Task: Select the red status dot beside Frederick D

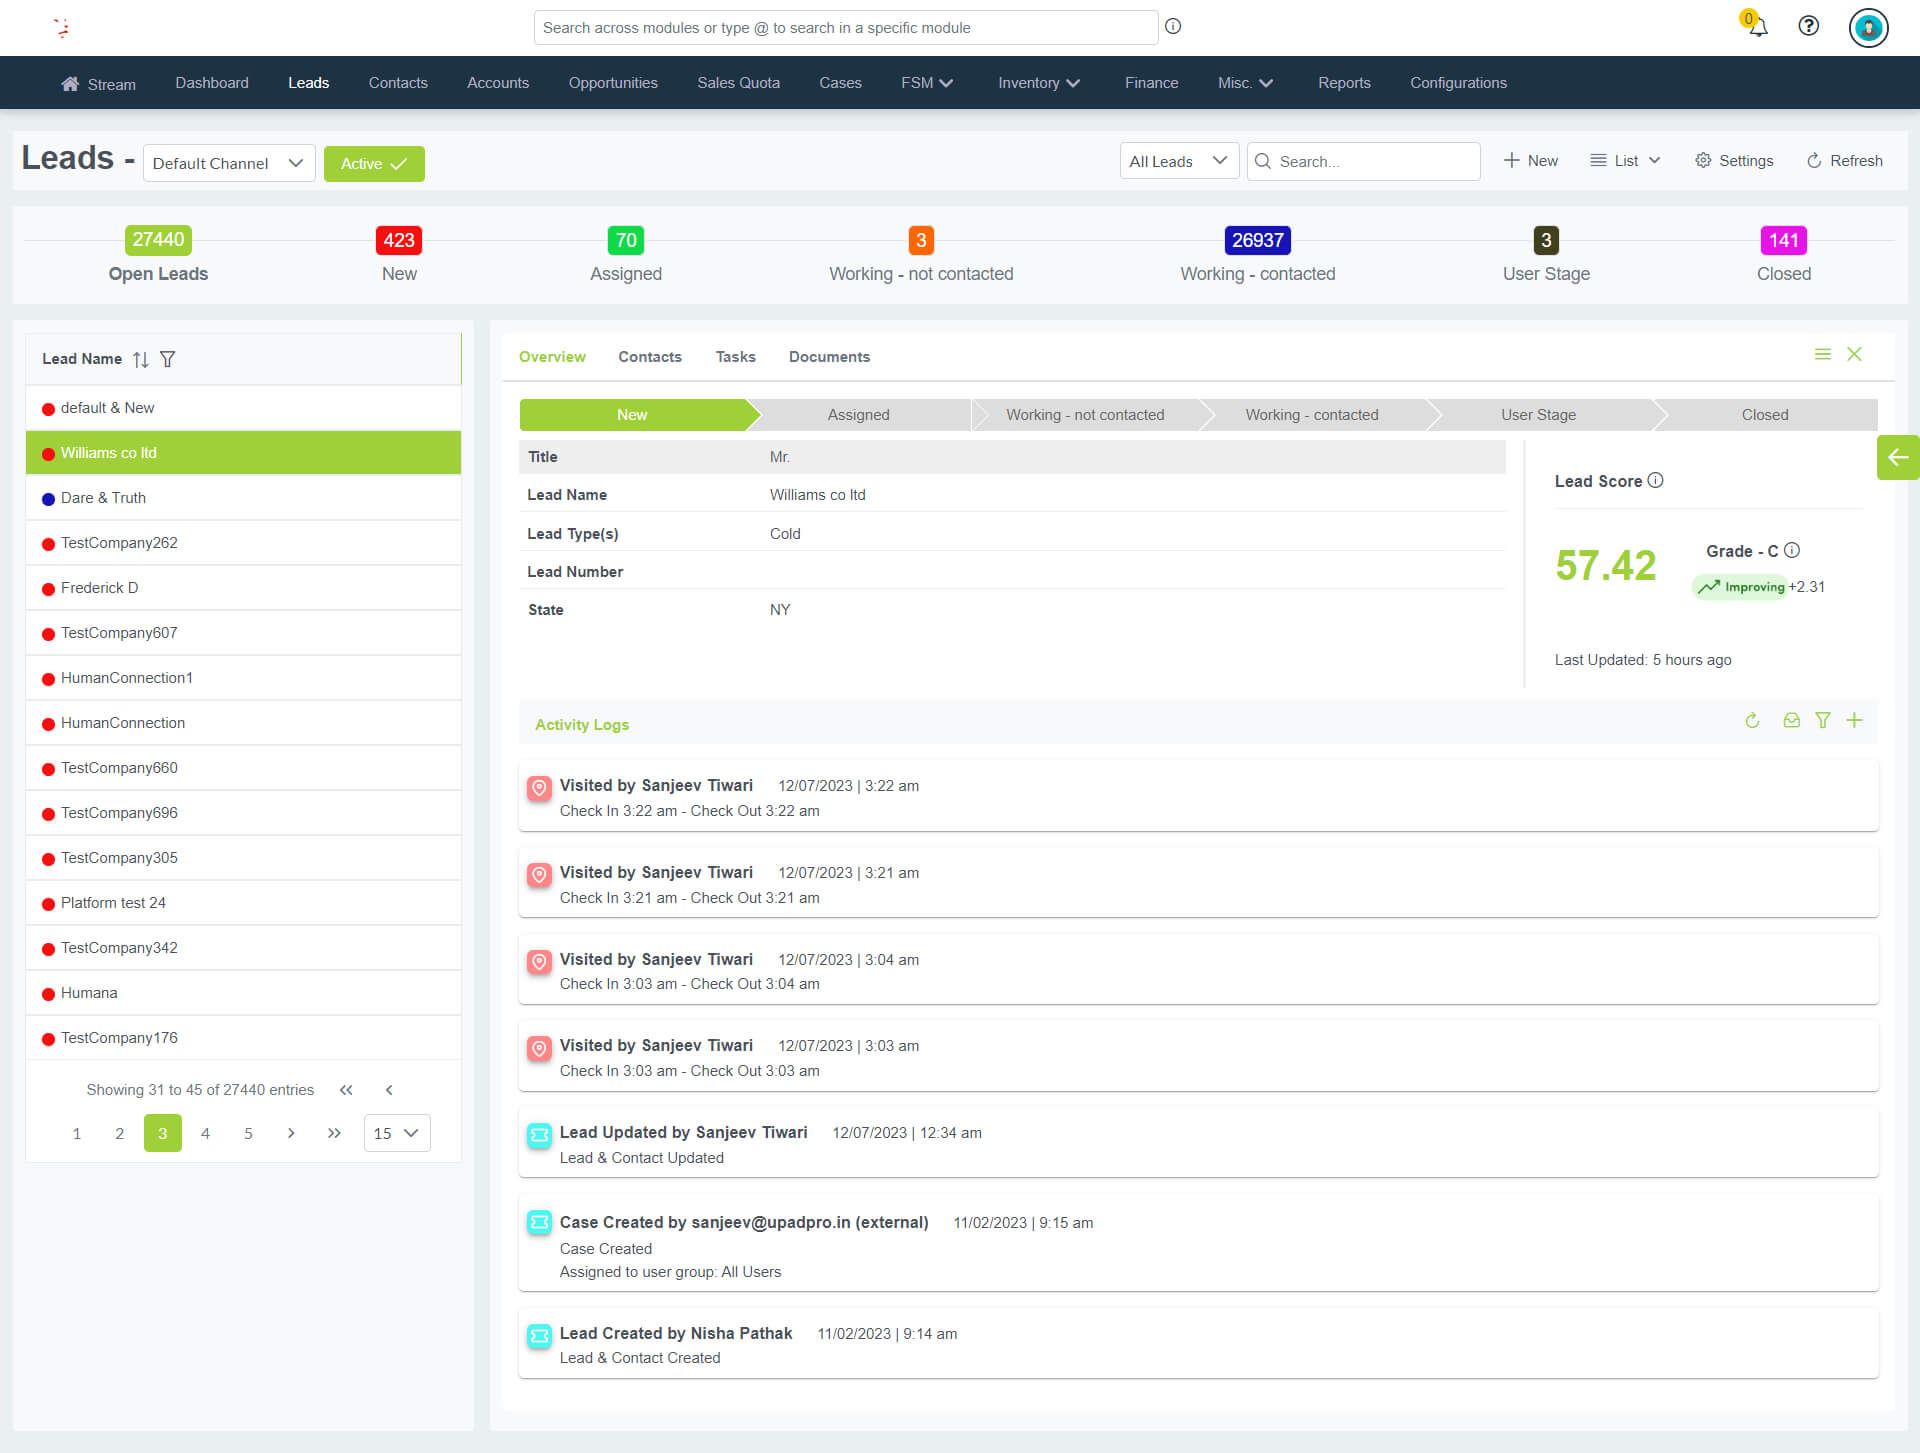Action: click(48, 587)
